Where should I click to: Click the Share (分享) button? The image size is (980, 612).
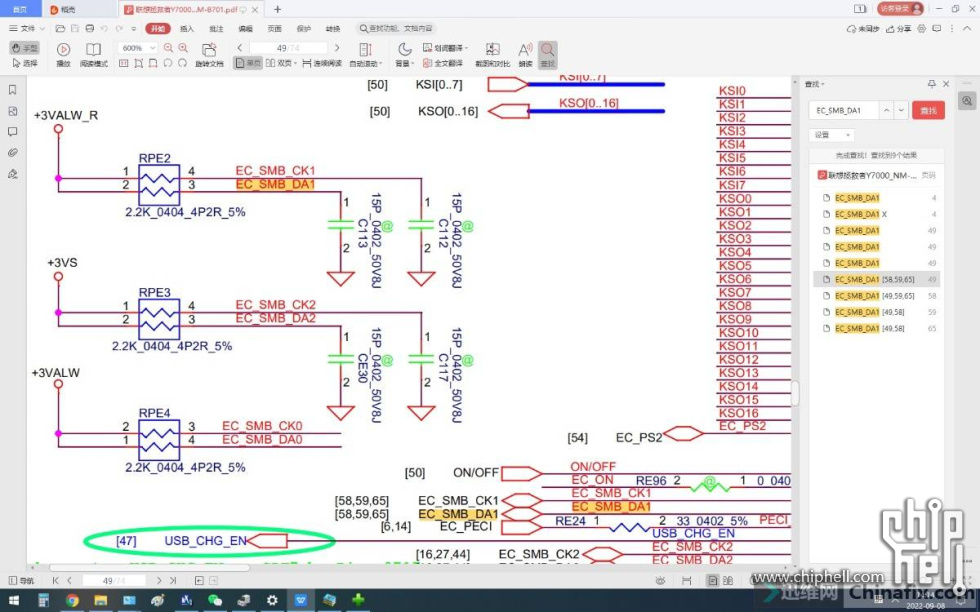click(x=898, y=28)
